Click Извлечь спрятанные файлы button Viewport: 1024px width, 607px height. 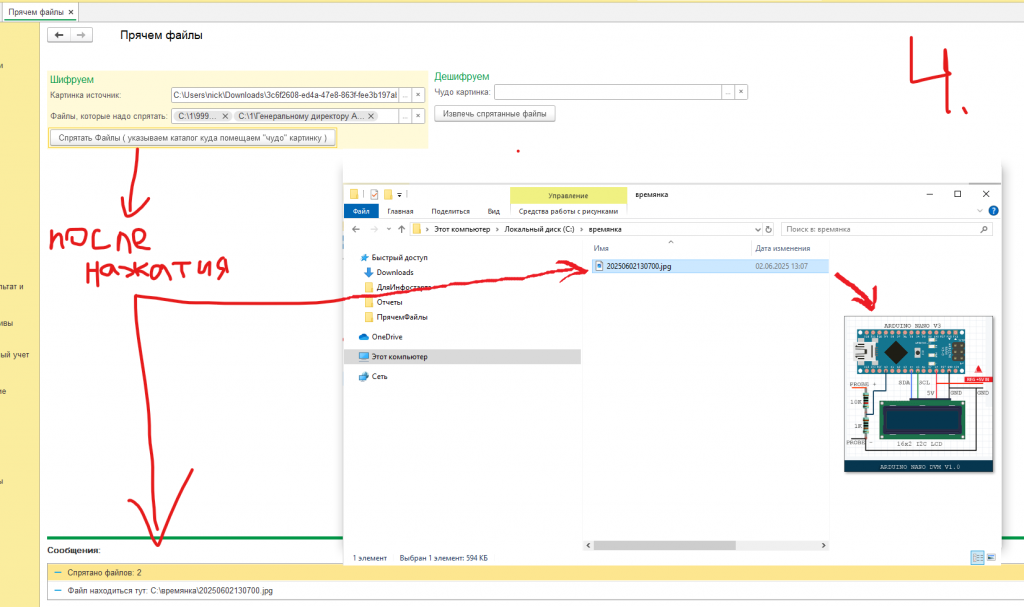(x=494, y=114)
